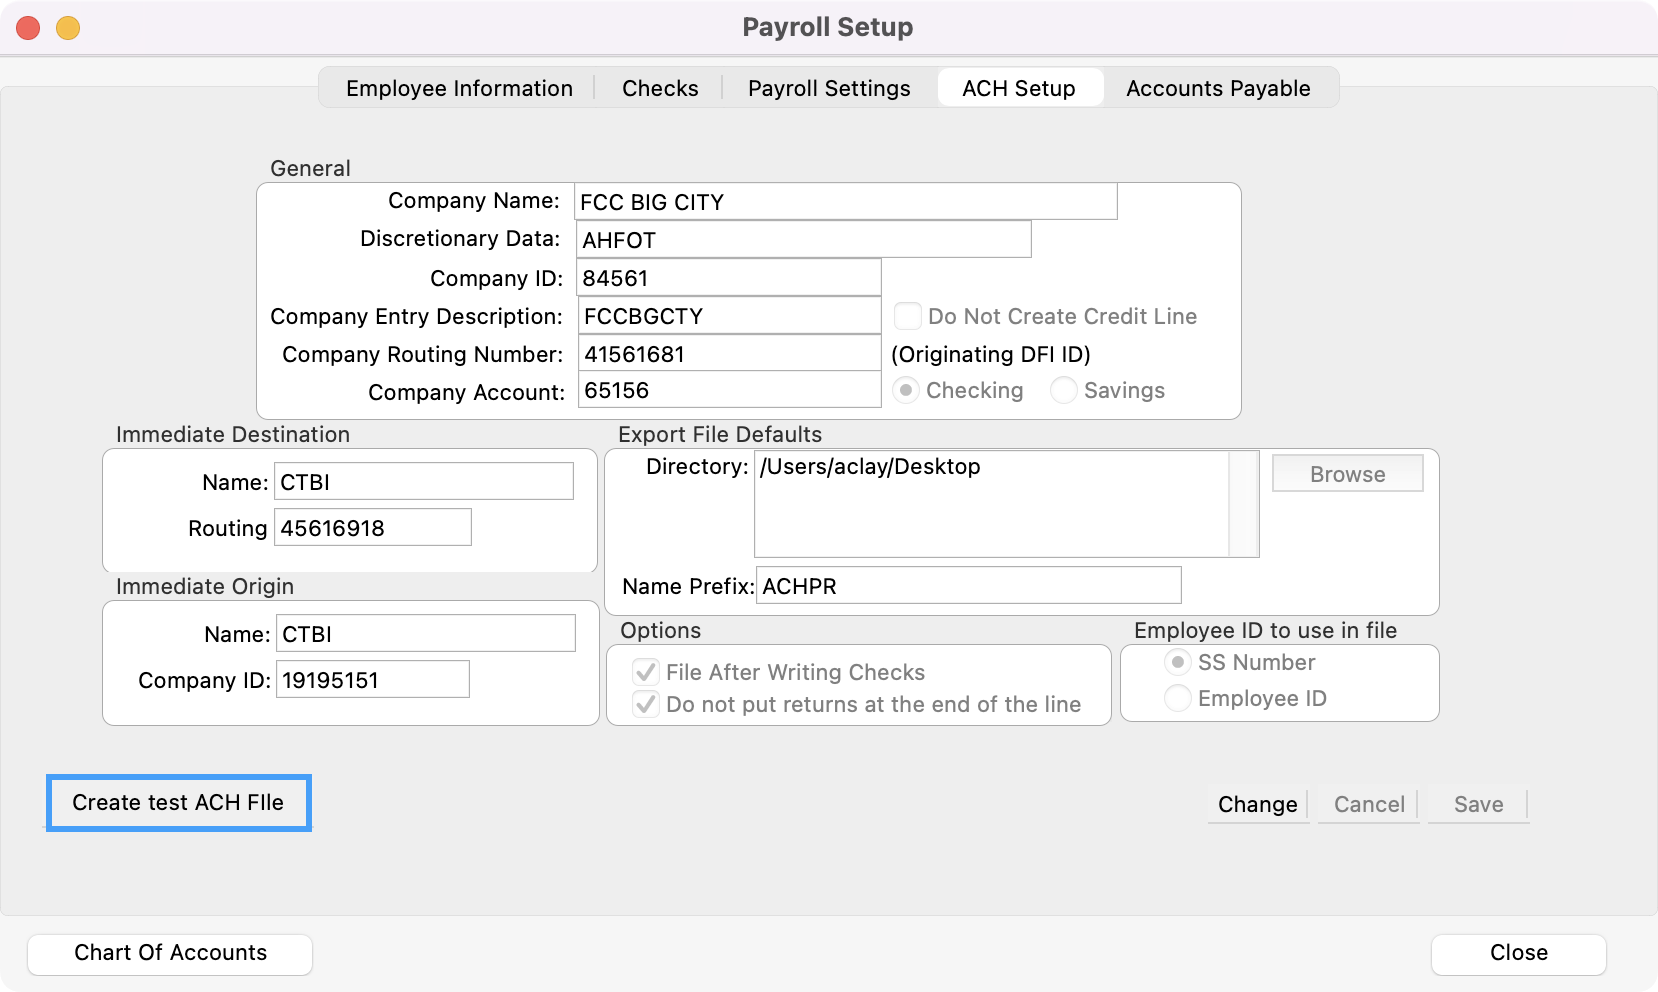Enable Do Not Create Credit Line checkbox
The image size is (1658, 992).
pos(907,316)
